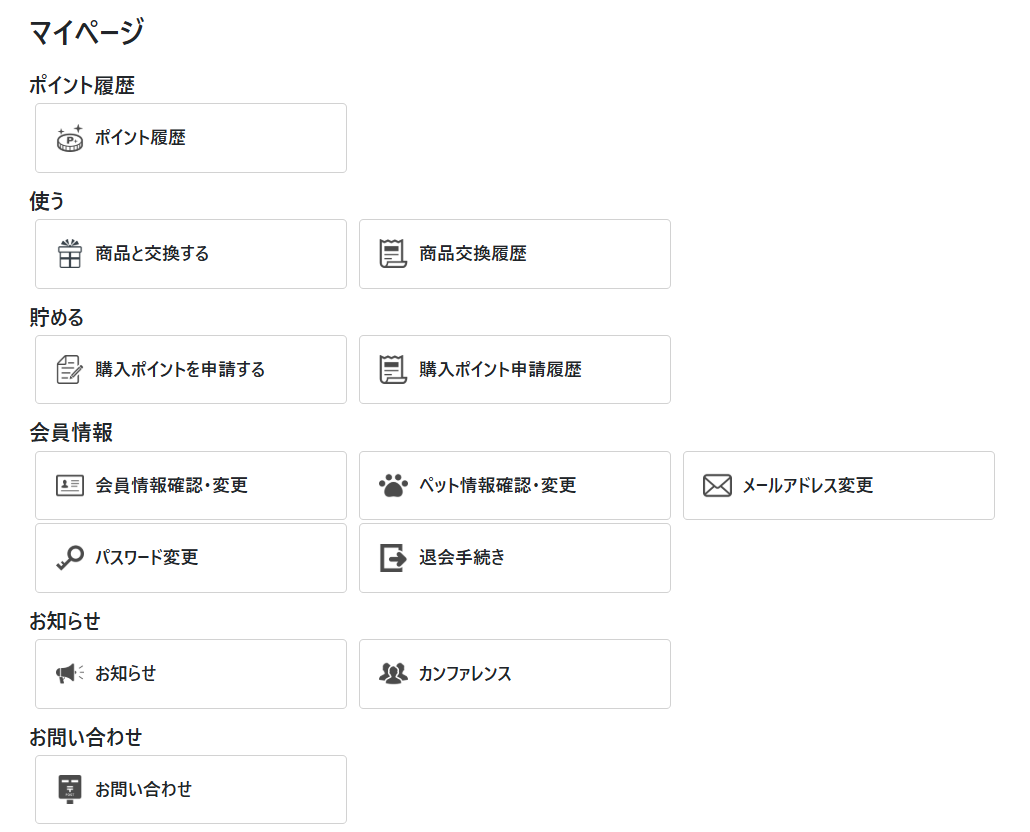View 購入ポイント申請履歴
1030x832 pixels.
[515, 370]
